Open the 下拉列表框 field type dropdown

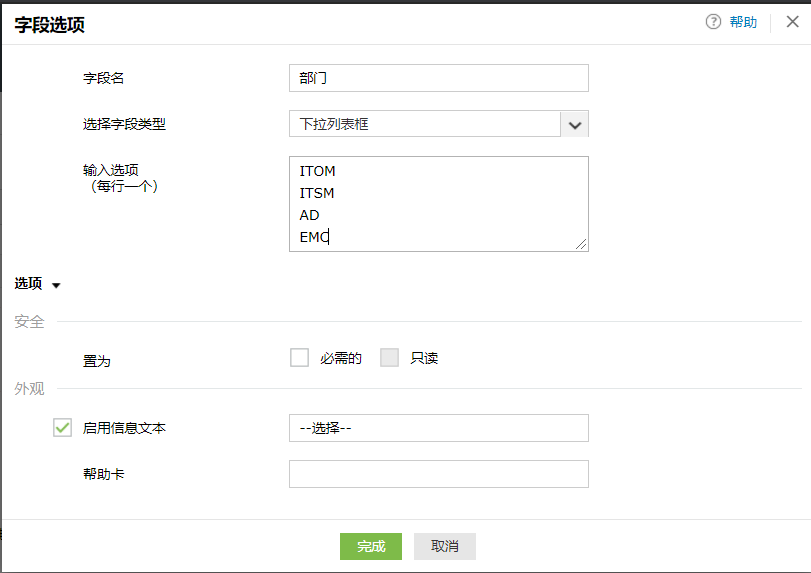click(x=574, y=124)
